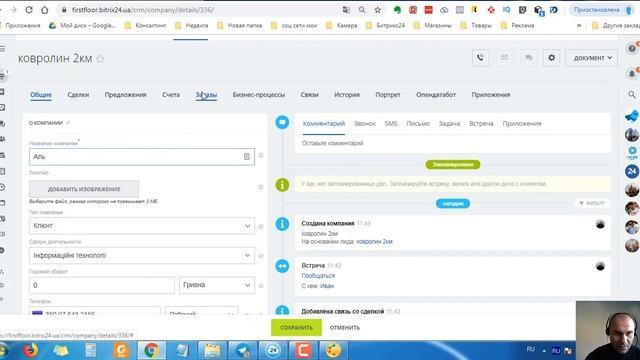Open the Firefox taskbar icon
Viewport: 640px width, 360px height.
point(31,350)
